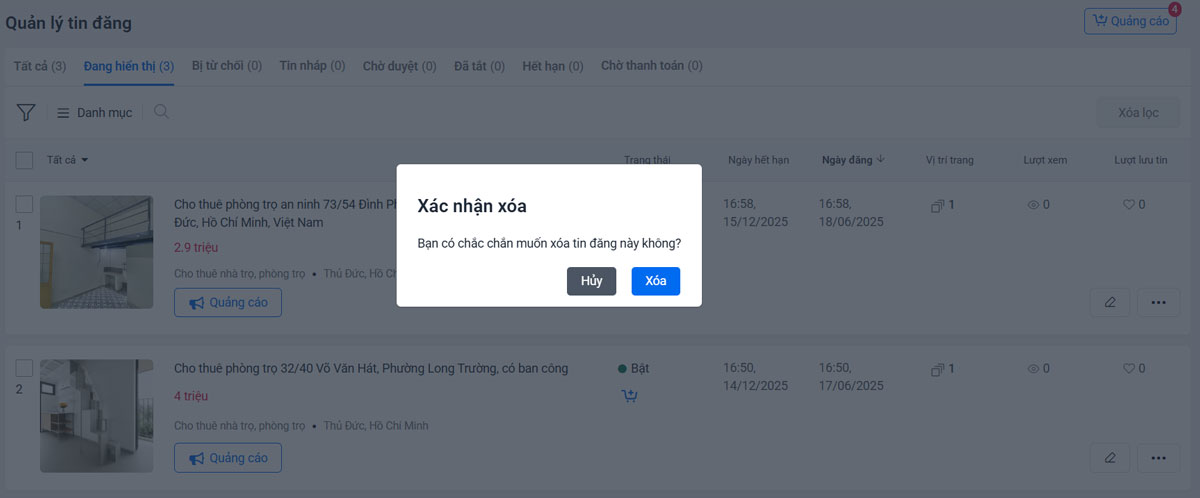Confirm deletion with the Xóa button
Image resolution: width=1200 pixels, height=498 pixels.
coord(655,281)
